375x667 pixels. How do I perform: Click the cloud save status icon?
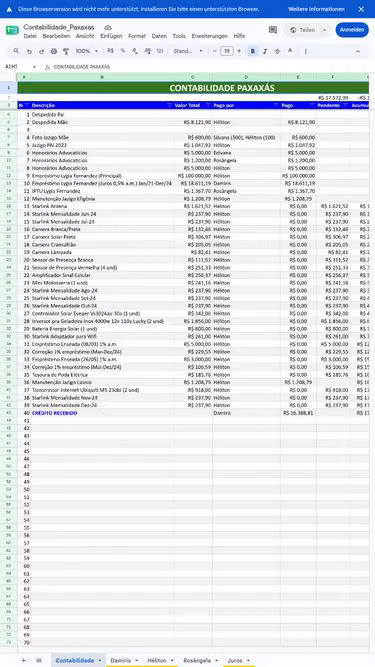coord(108,27)
